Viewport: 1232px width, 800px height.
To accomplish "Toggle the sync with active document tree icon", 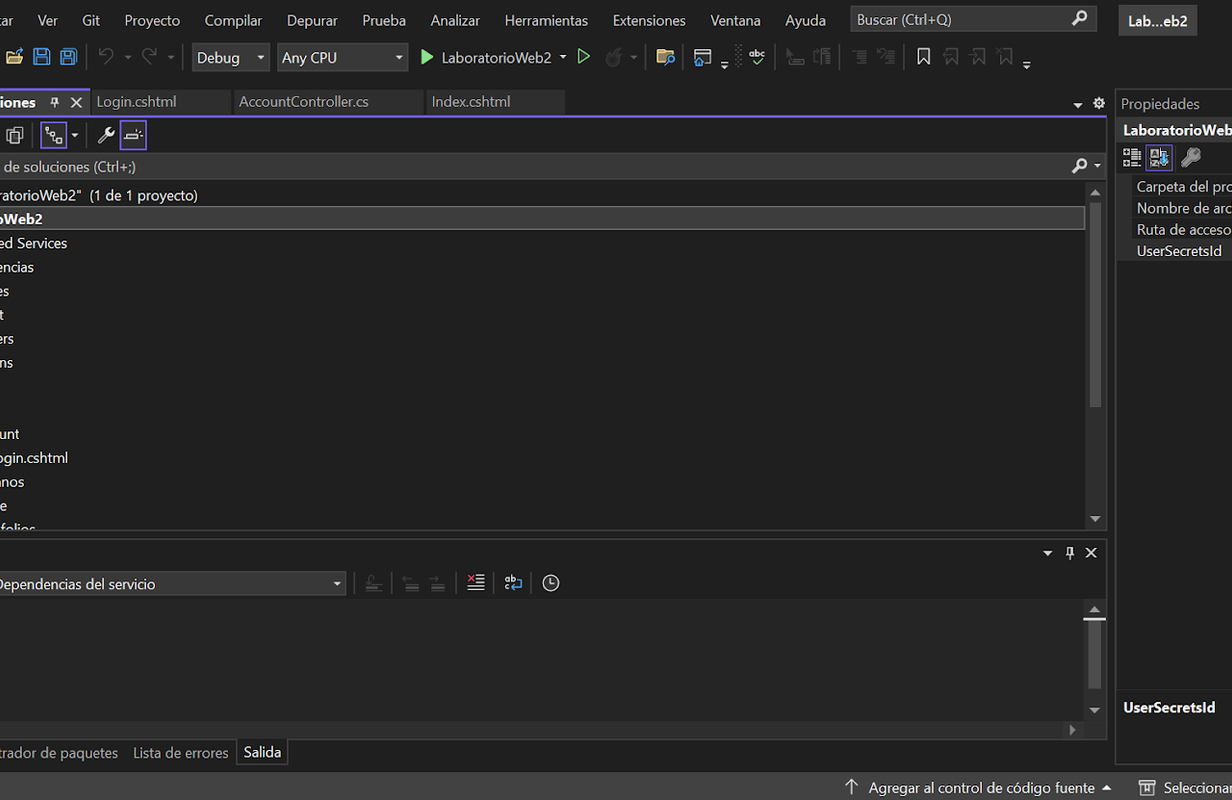I will (53, 135).
